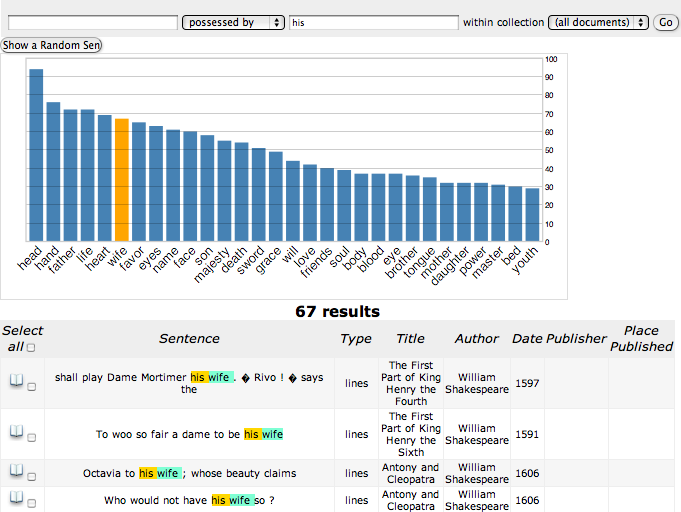The height and width of the screenshot is (512, 681).
Task: Check the box for 'Who would not have' row
Action: (x=31, y=504)
